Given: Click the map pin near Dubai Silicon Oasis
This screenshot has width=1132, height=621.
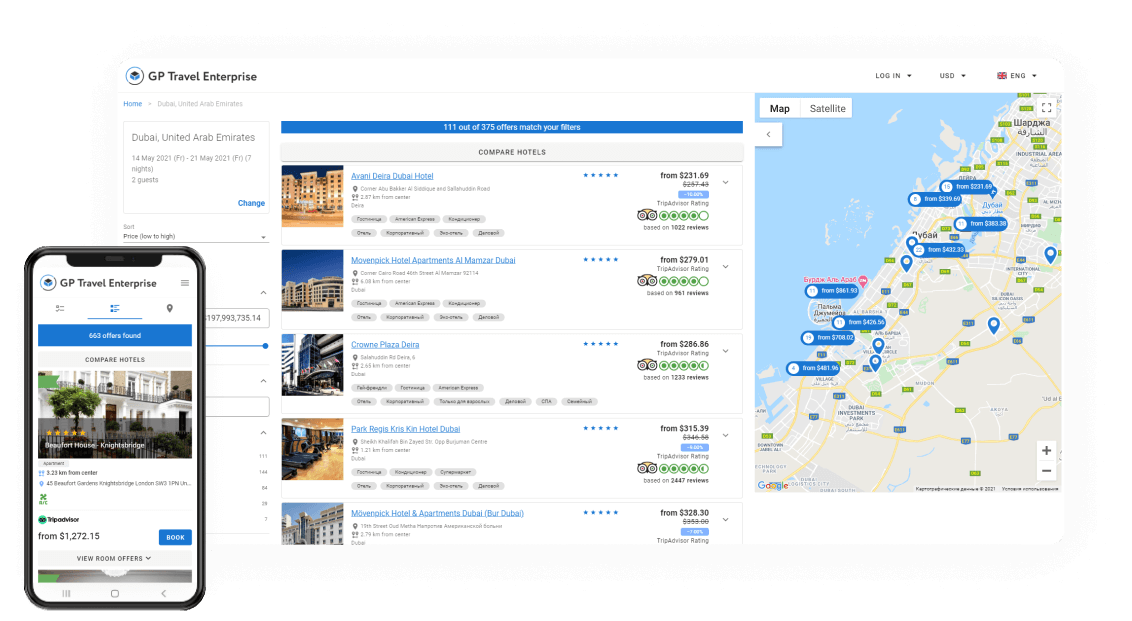Looking at the screenshot, I should pos(993,325).
